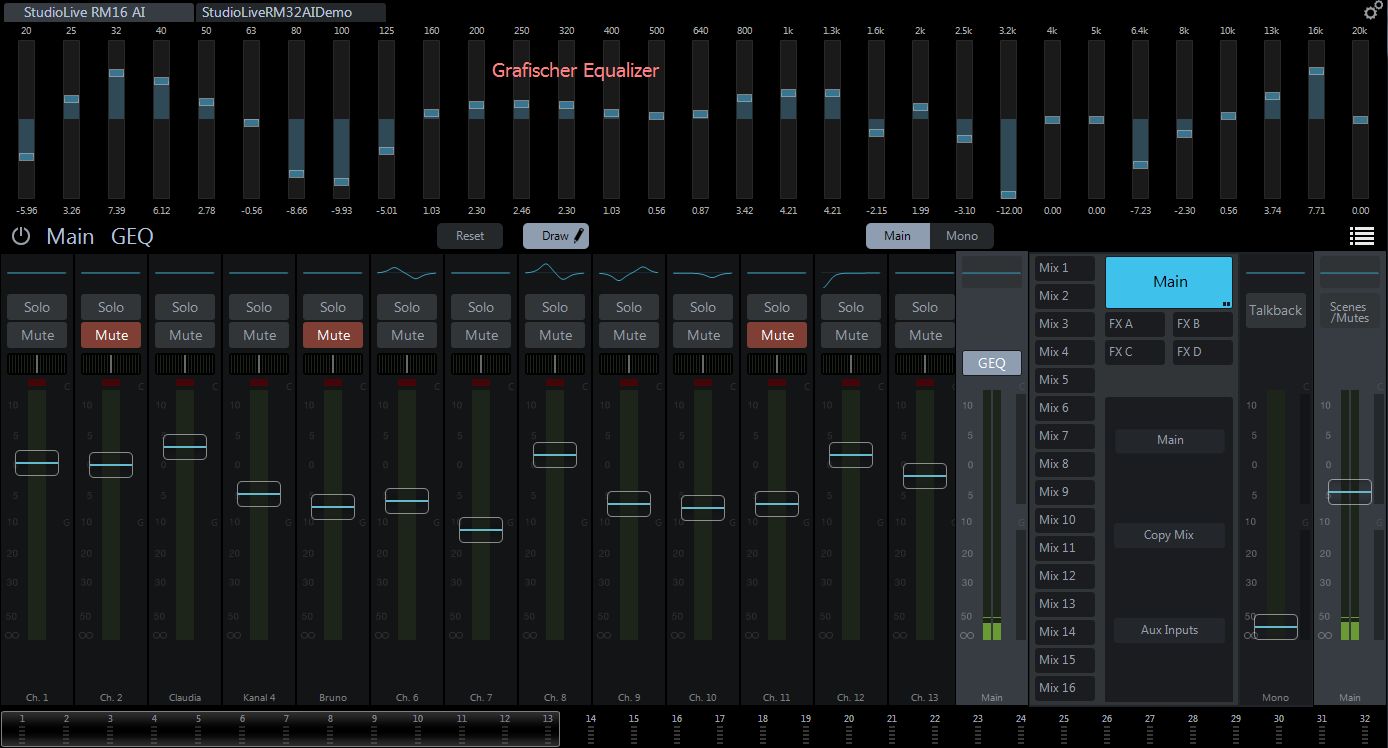1388x748 pixels.
Task: Click the Bruno channel pan control
Action: (333, 364)
